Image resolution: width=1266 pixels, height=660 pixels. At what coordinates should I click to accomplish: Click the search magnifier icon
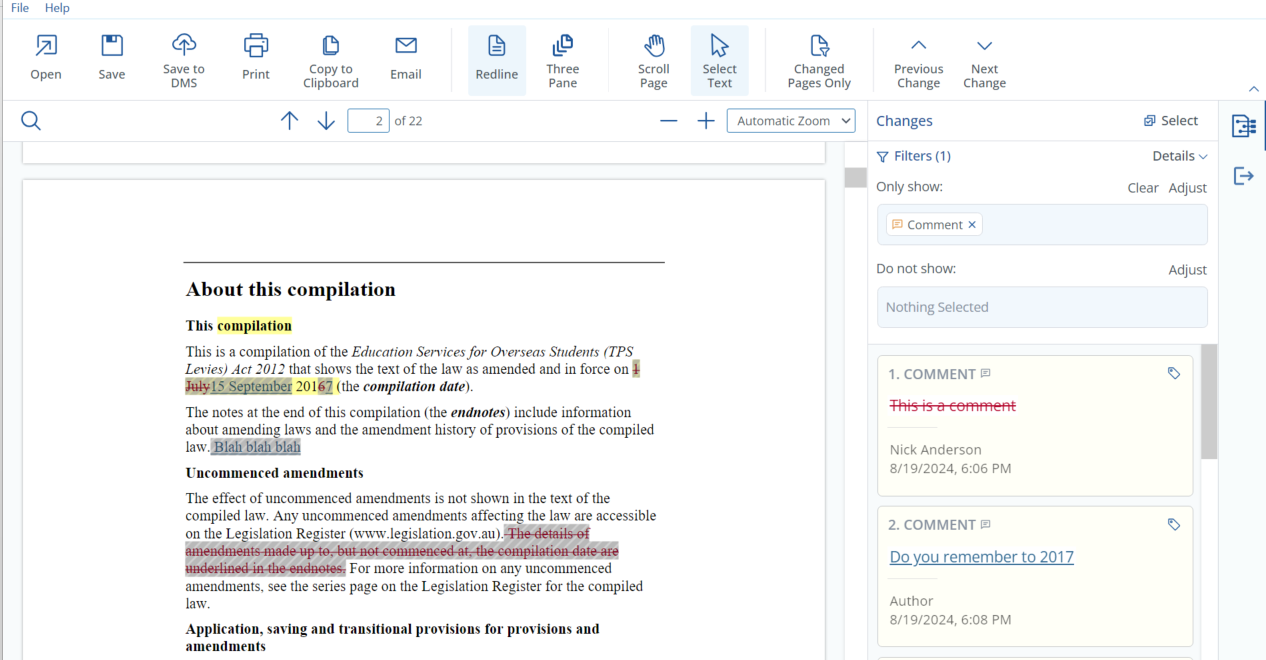click(31, 121)
